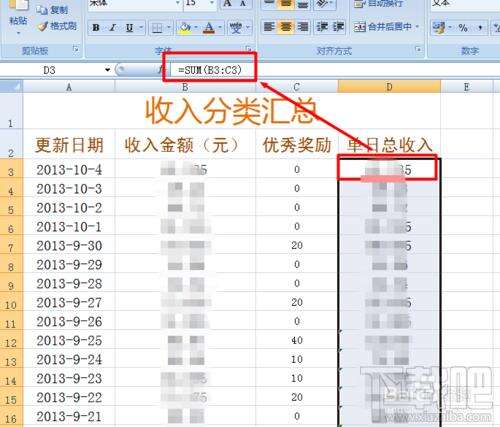Image resolution: width=500 pixels, height=427 pixels.
Task: Select column C header
Action: [297, 87]
